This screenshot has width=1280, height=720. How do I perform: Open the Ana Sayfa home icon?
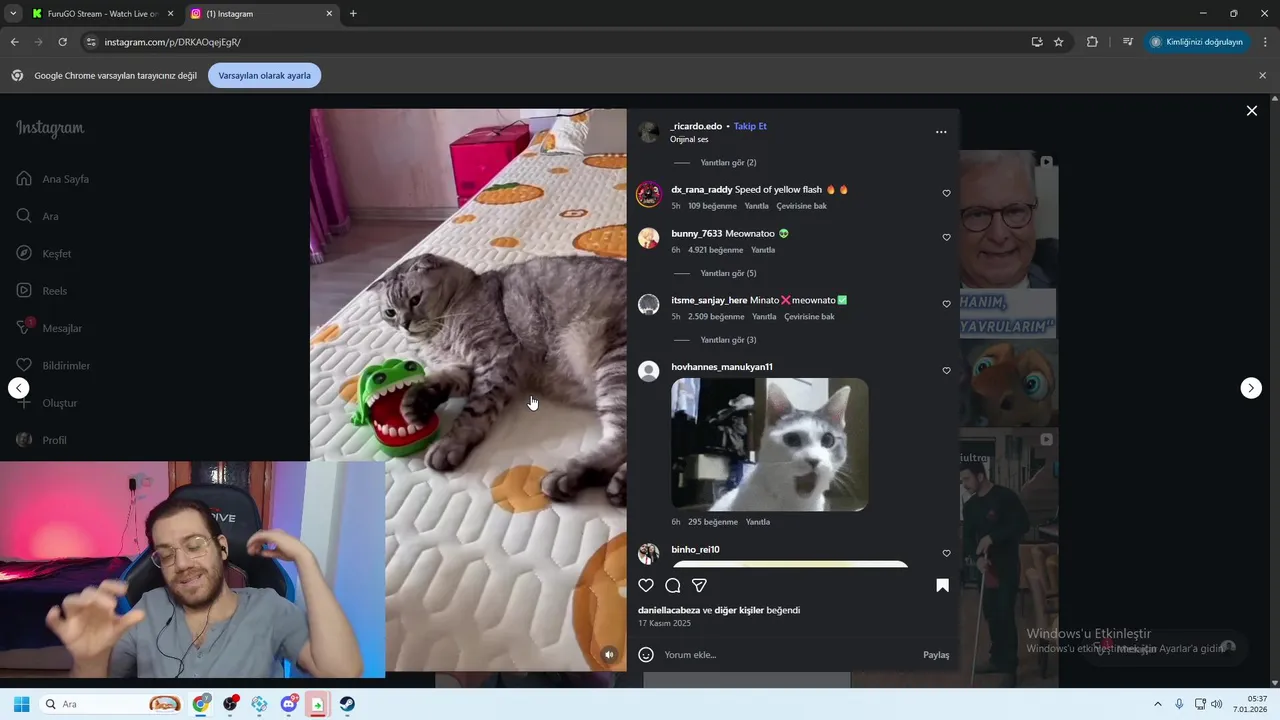[x=24, y=179]
